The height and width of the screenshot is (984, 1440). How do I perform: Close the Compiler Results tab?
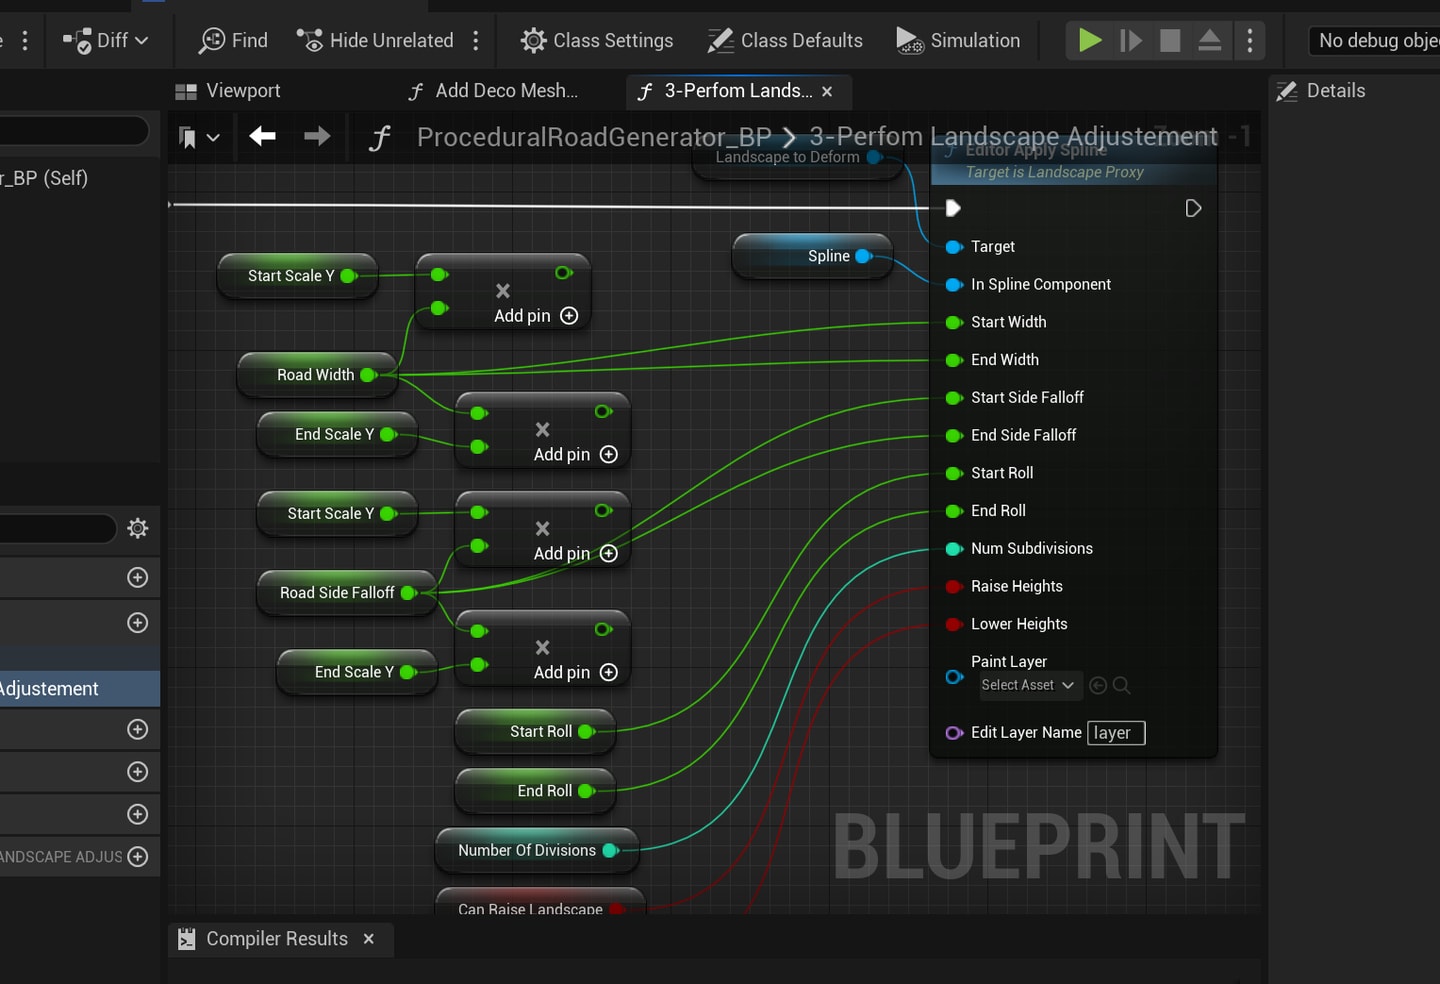click(x=369, y=939)
